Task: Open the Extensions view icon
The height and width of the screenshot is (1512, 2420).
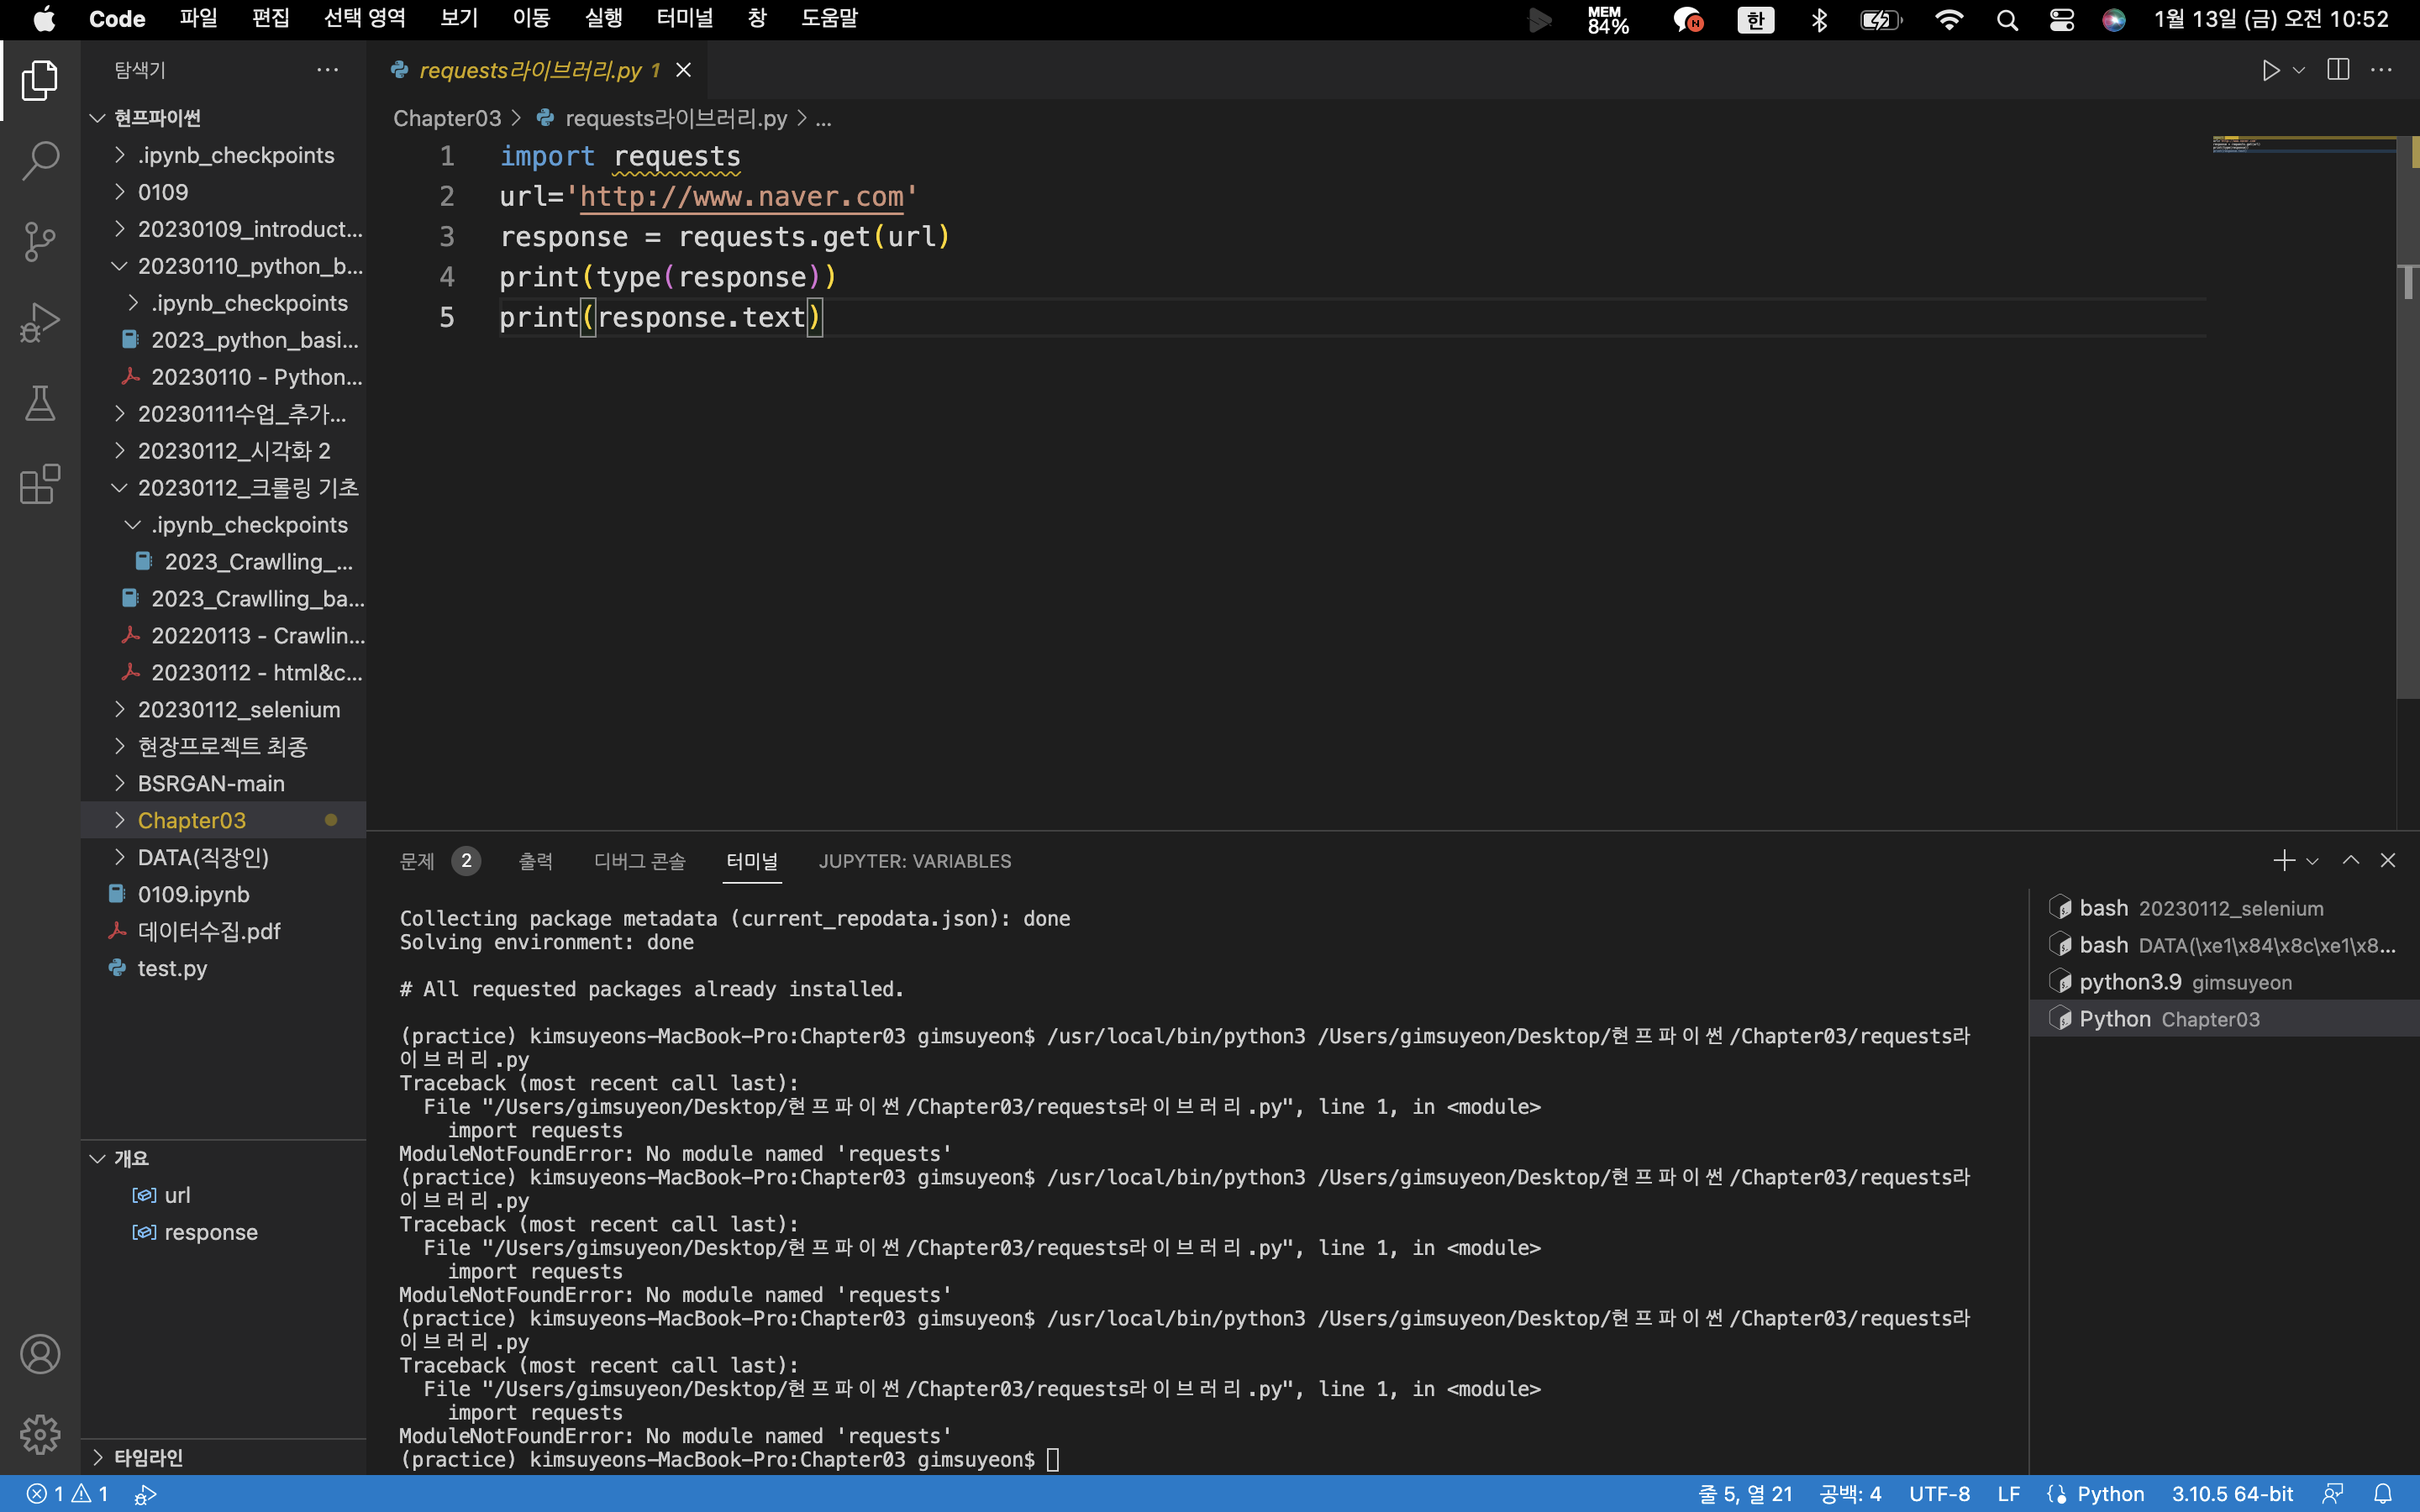Action: 40,485
